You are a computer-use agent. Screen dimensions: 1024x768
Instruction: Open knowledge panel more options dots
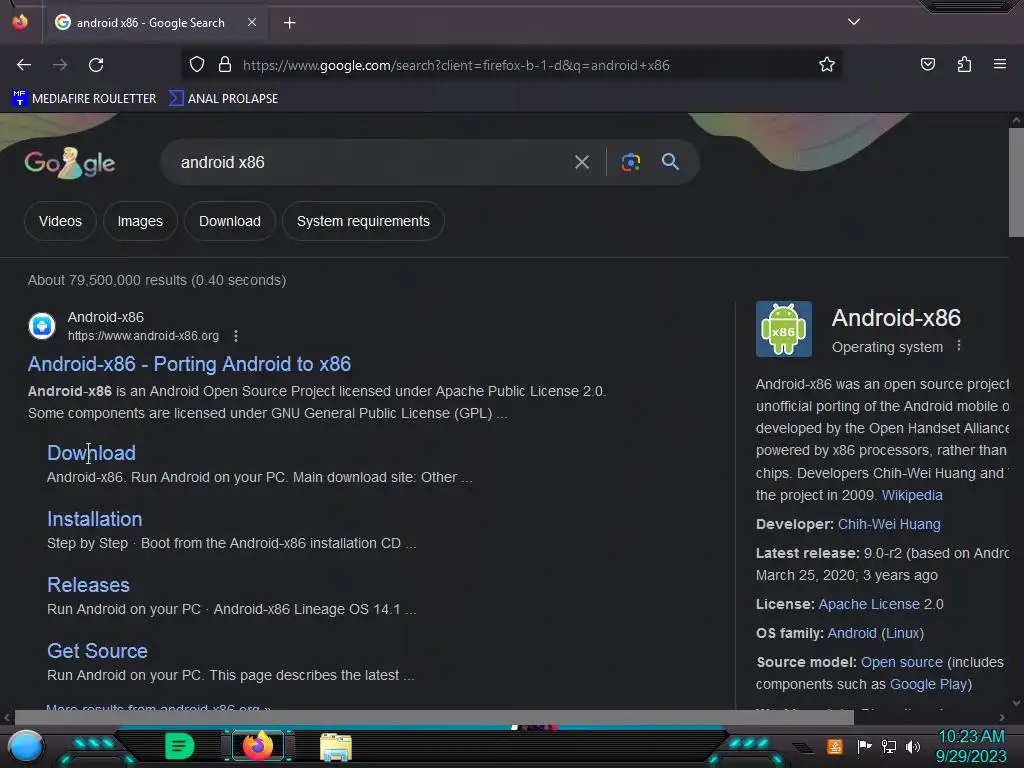tap(959, 345)
